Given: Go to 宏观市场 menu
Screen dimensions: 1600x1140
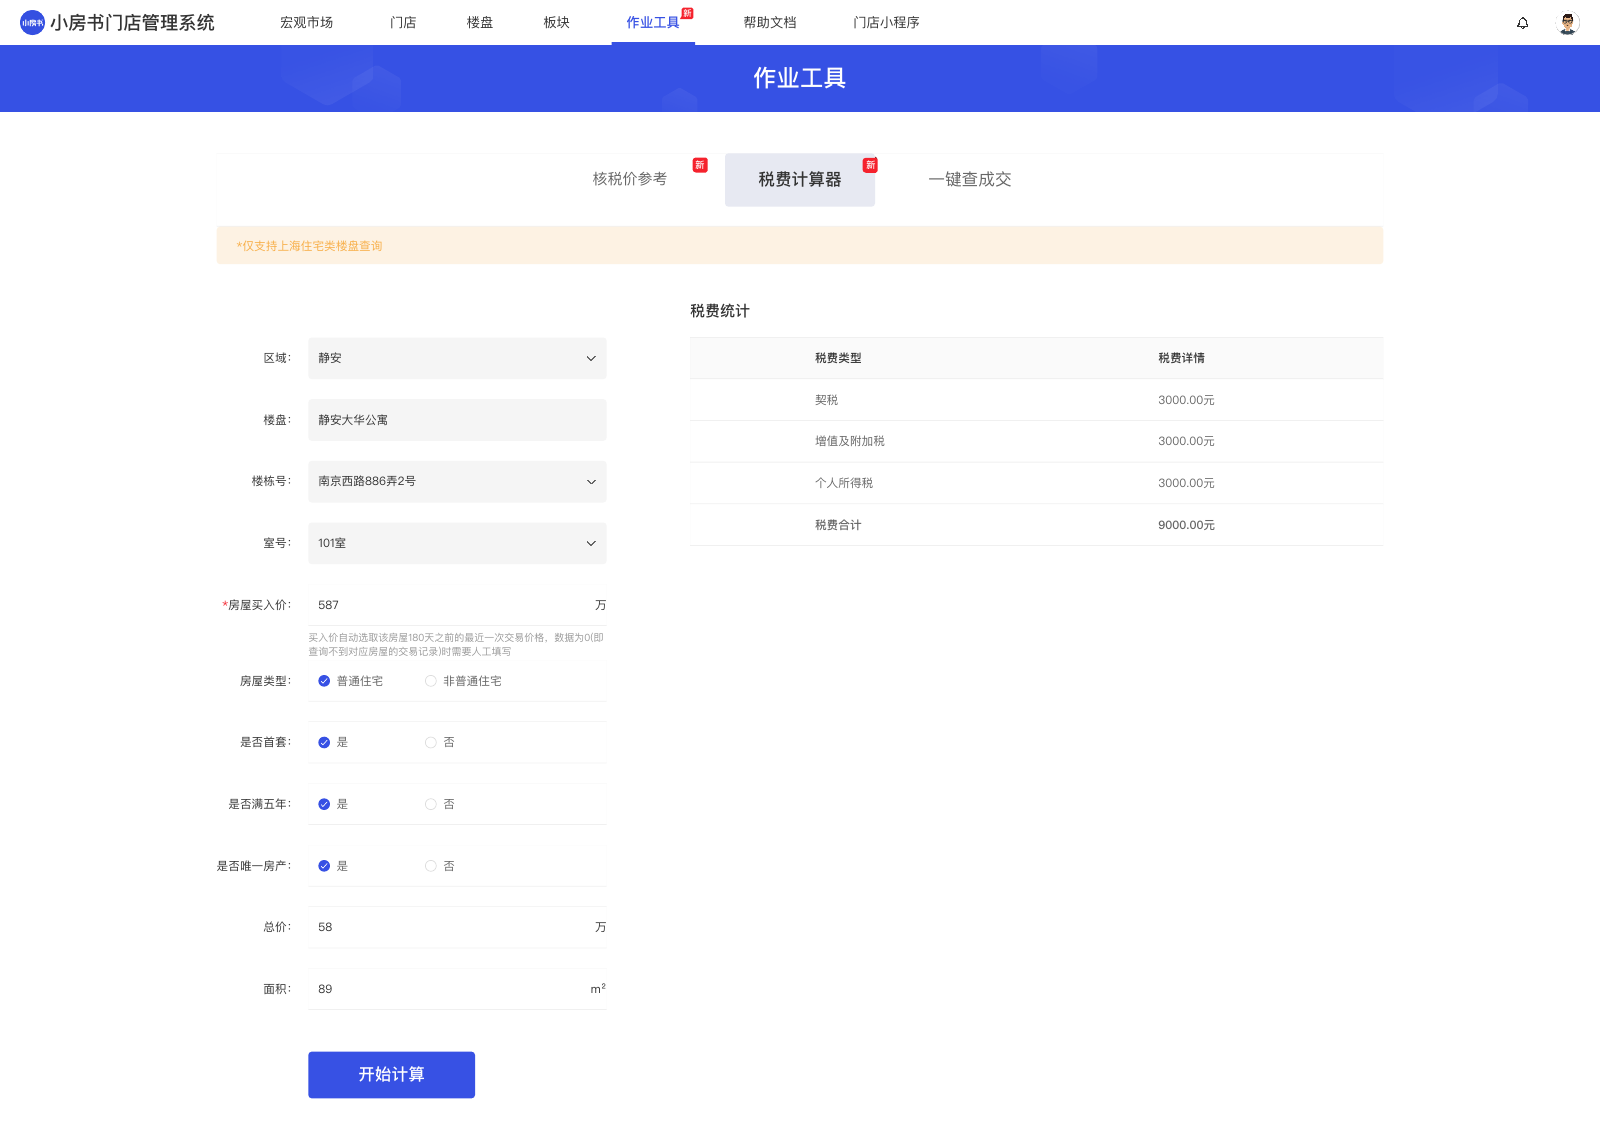Looking at the screenshot, I should coord(306,22).
